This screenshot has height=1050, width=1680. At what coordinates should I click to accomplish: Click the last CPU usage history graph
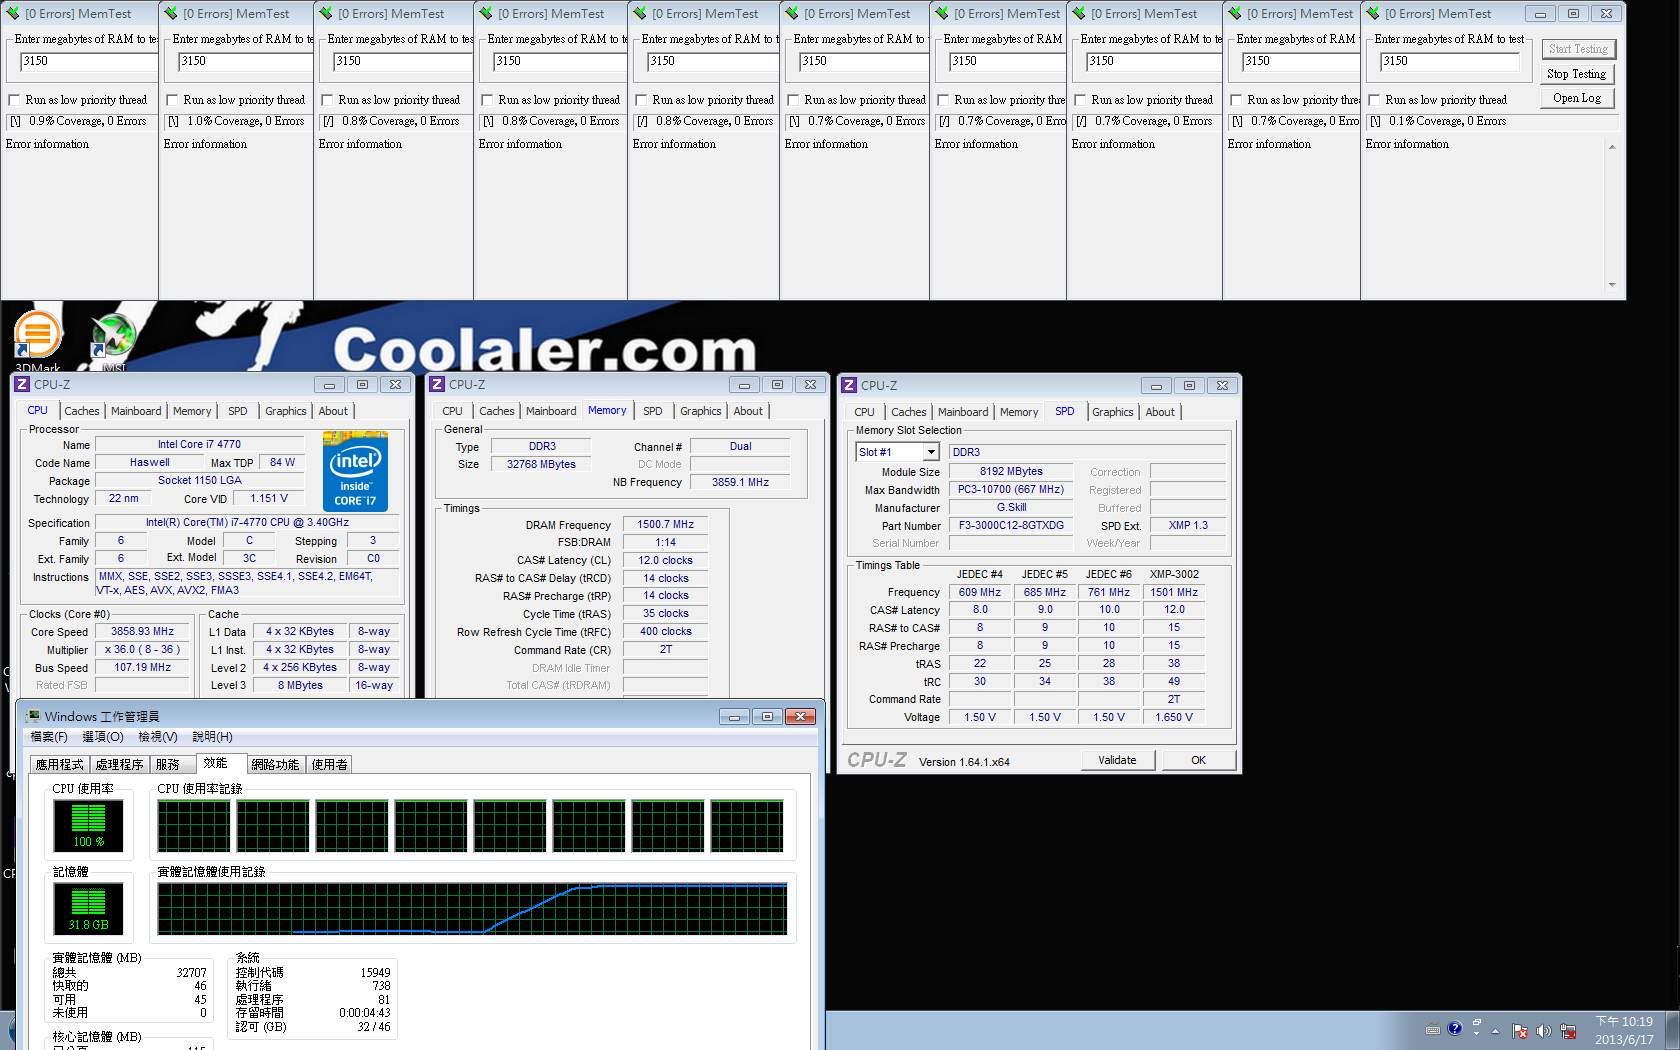tap(747, 826)
